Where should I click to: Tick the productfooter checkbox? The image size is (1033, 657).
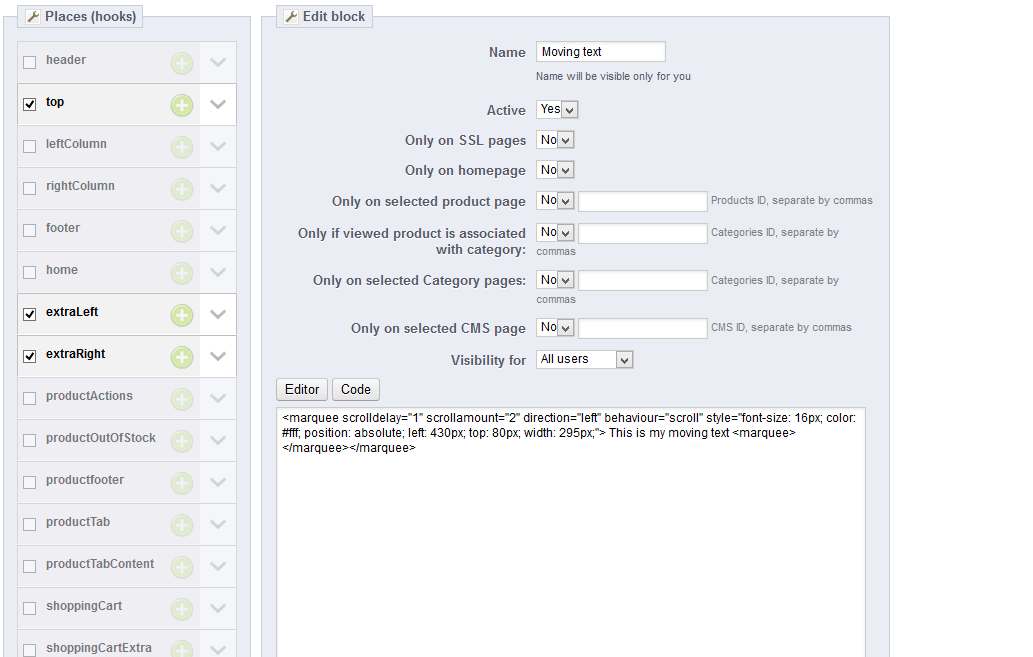tap(30, 482)
